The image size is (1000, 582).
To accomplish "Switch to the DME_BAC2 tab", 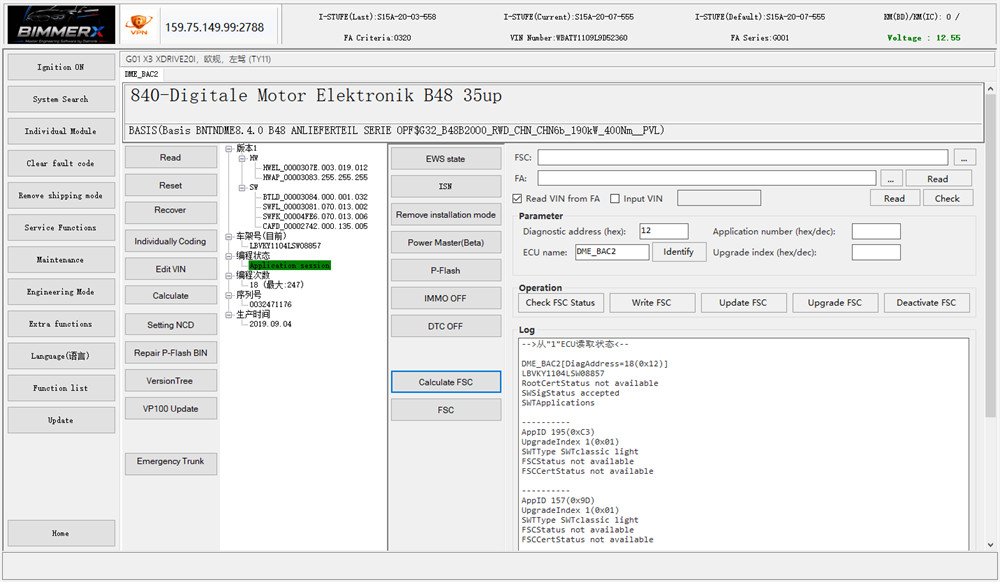I will (142, 75).
